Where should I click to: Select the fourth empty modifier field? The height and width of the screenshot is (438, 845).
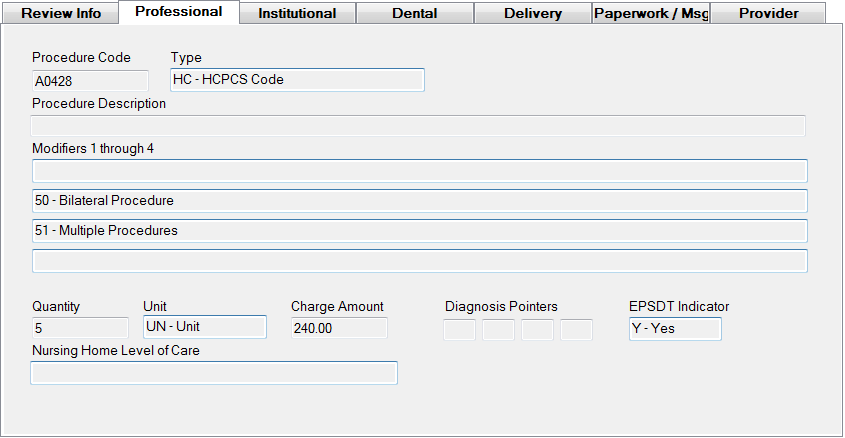419,261
